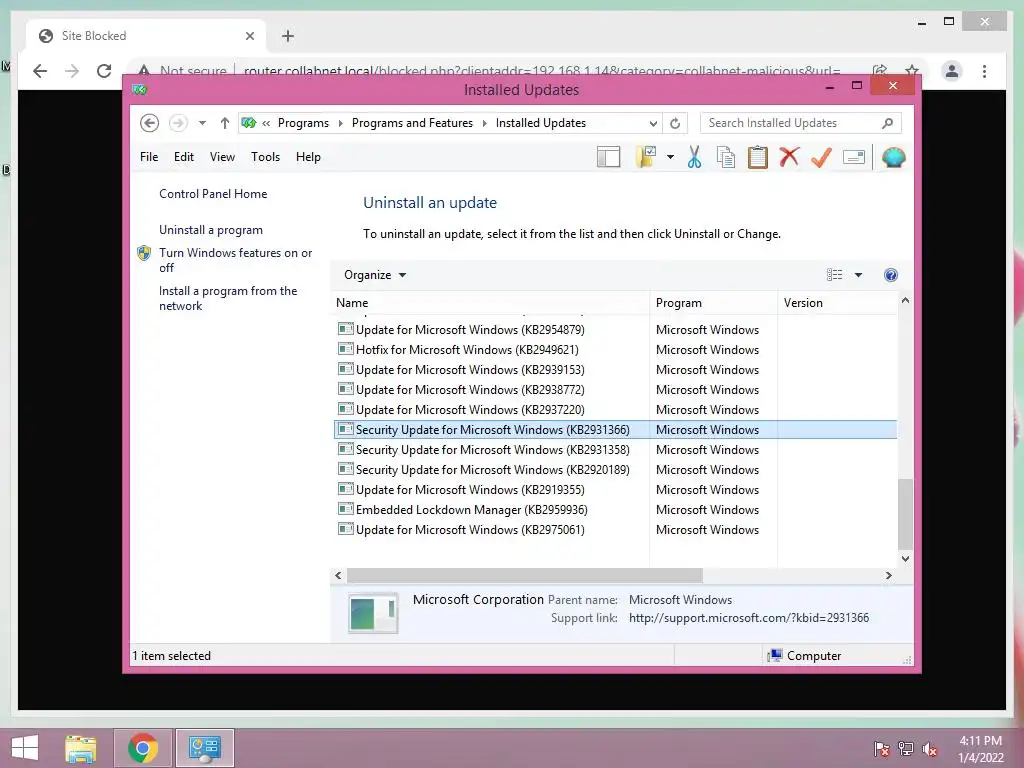Screen dimensions: 1024x768
Task: Click the Explorer forward arrow
Action: pyautogui.click(x=178, y=123)
